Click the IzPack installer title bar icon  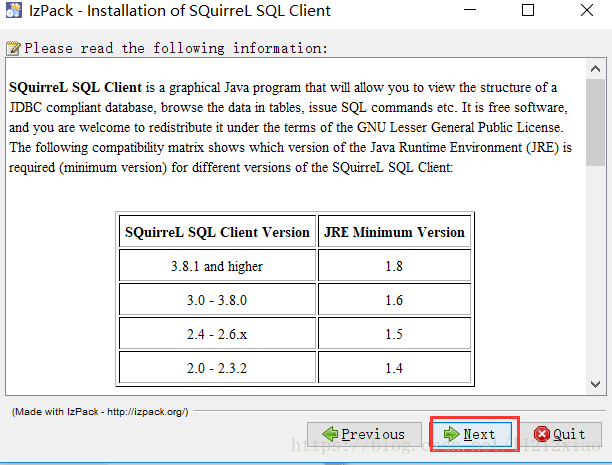(14, 11)
